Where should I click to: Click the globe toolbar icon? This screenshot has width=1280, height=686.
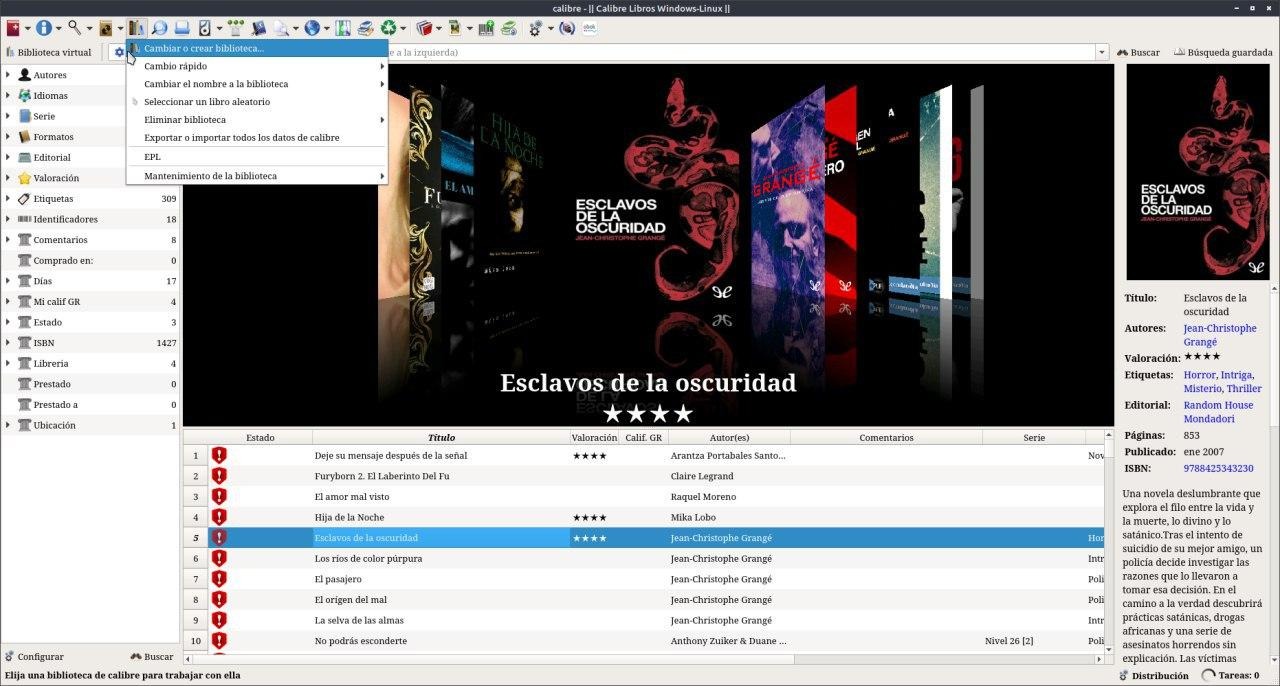click(x=312, y=28)
